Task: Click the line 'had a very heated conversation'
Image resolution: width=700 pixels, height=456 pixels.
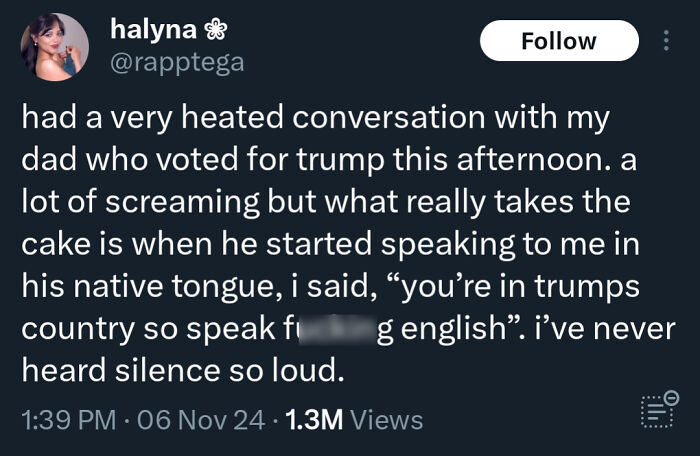Action: [x=254, y=117]
